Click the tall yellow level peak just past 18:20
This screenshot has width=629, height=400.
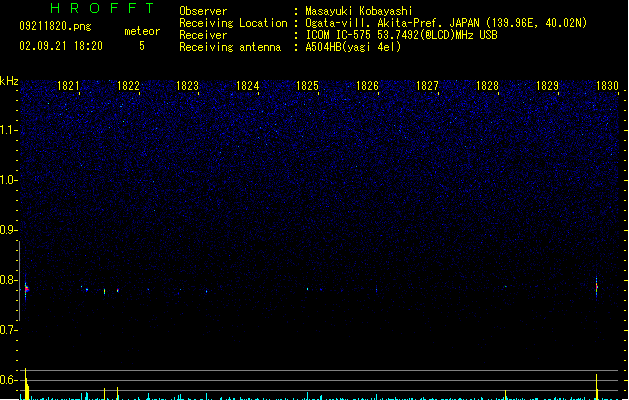click(x=26, y=384)
